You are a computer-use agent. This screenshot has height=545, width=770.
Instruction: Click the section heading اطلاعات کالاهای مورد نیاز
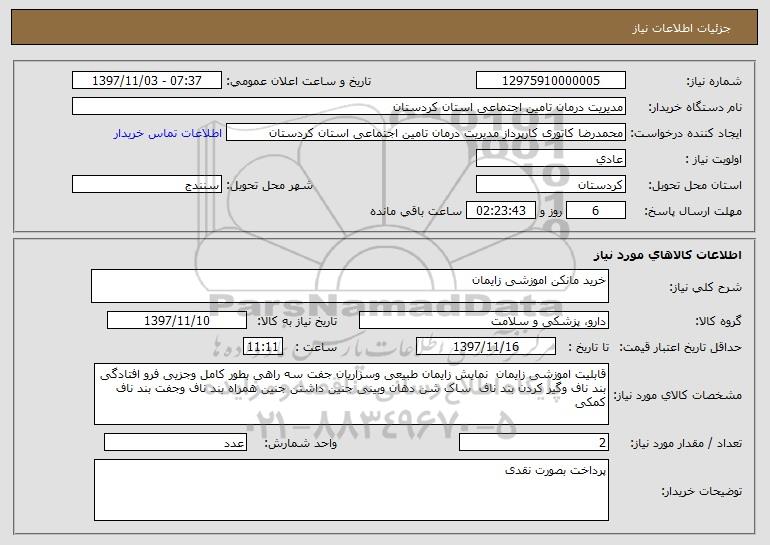pos(667,255)
